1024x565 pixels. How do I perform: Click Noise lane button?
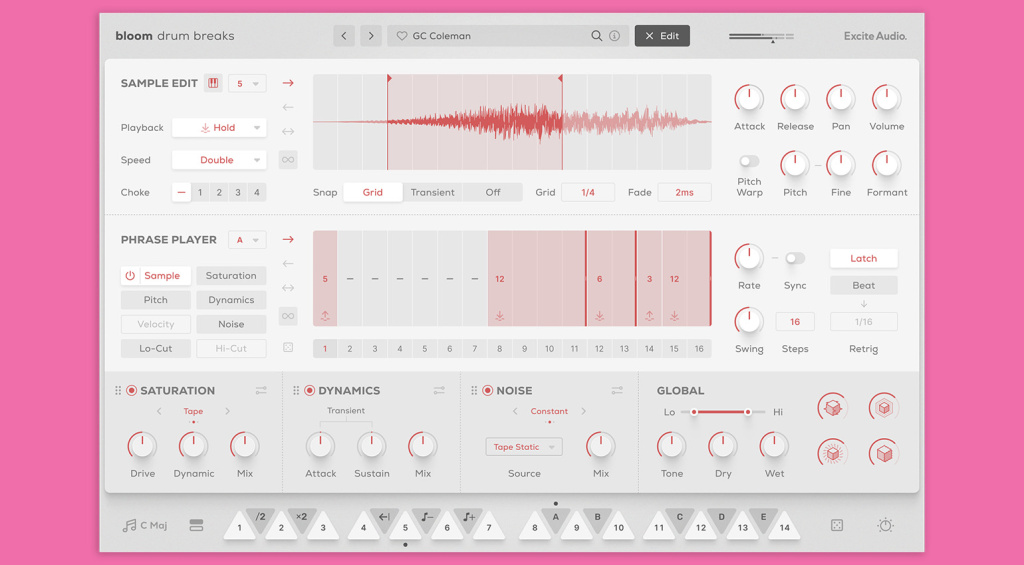(x=231, y=324)
